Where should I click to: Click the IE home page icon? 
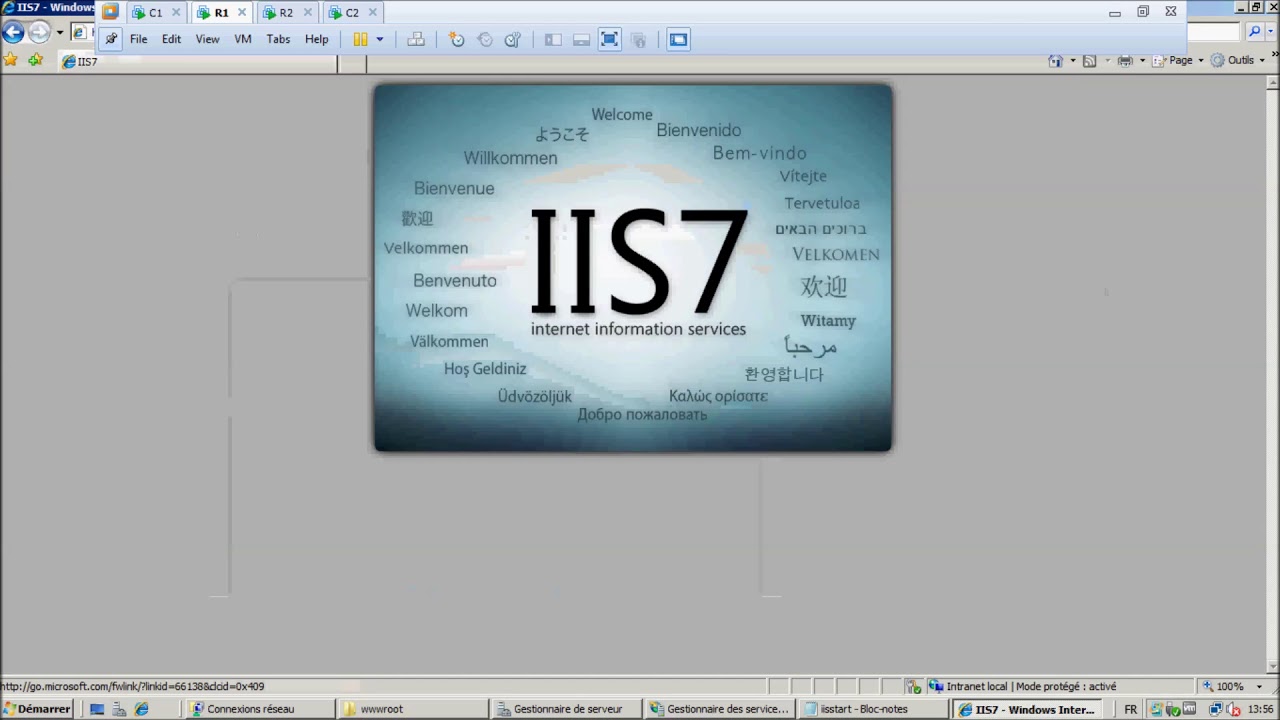1055,60
